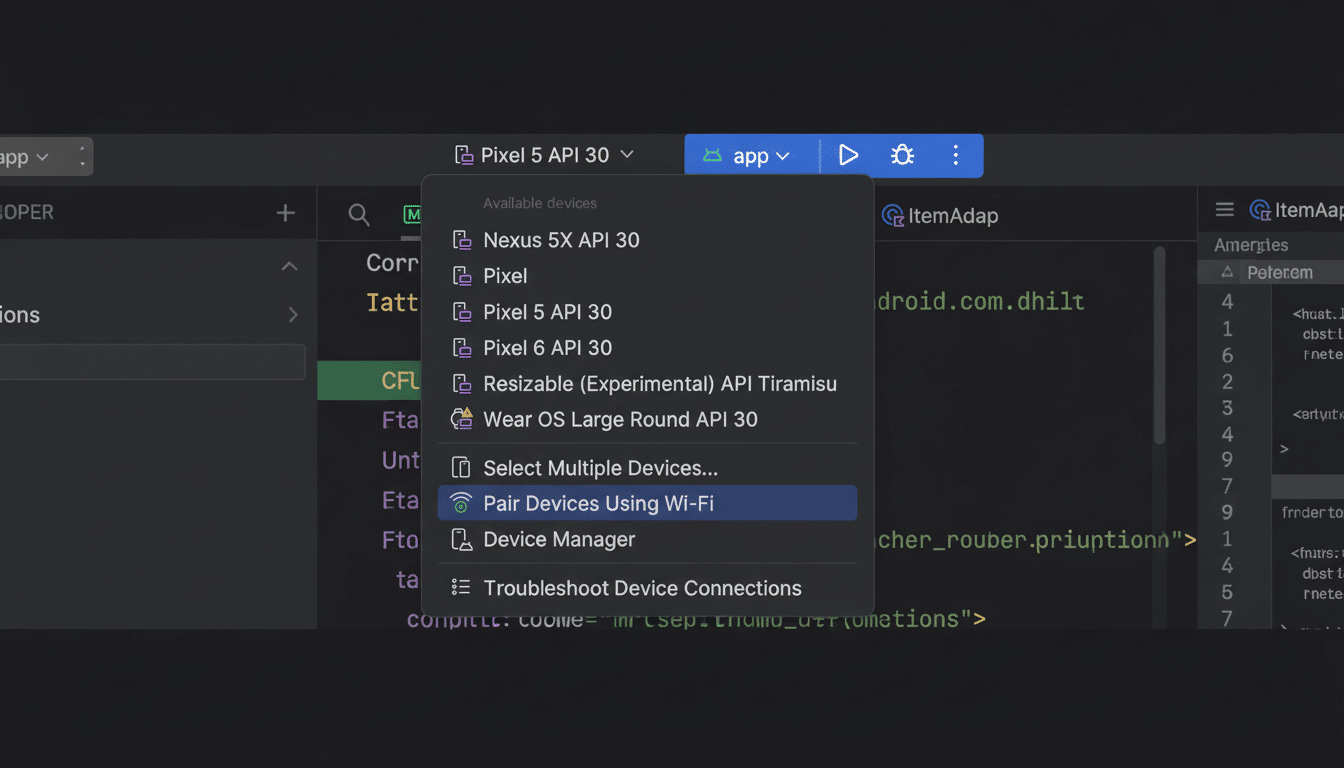Expand the side panel right chevron

(x=293, y=315)
